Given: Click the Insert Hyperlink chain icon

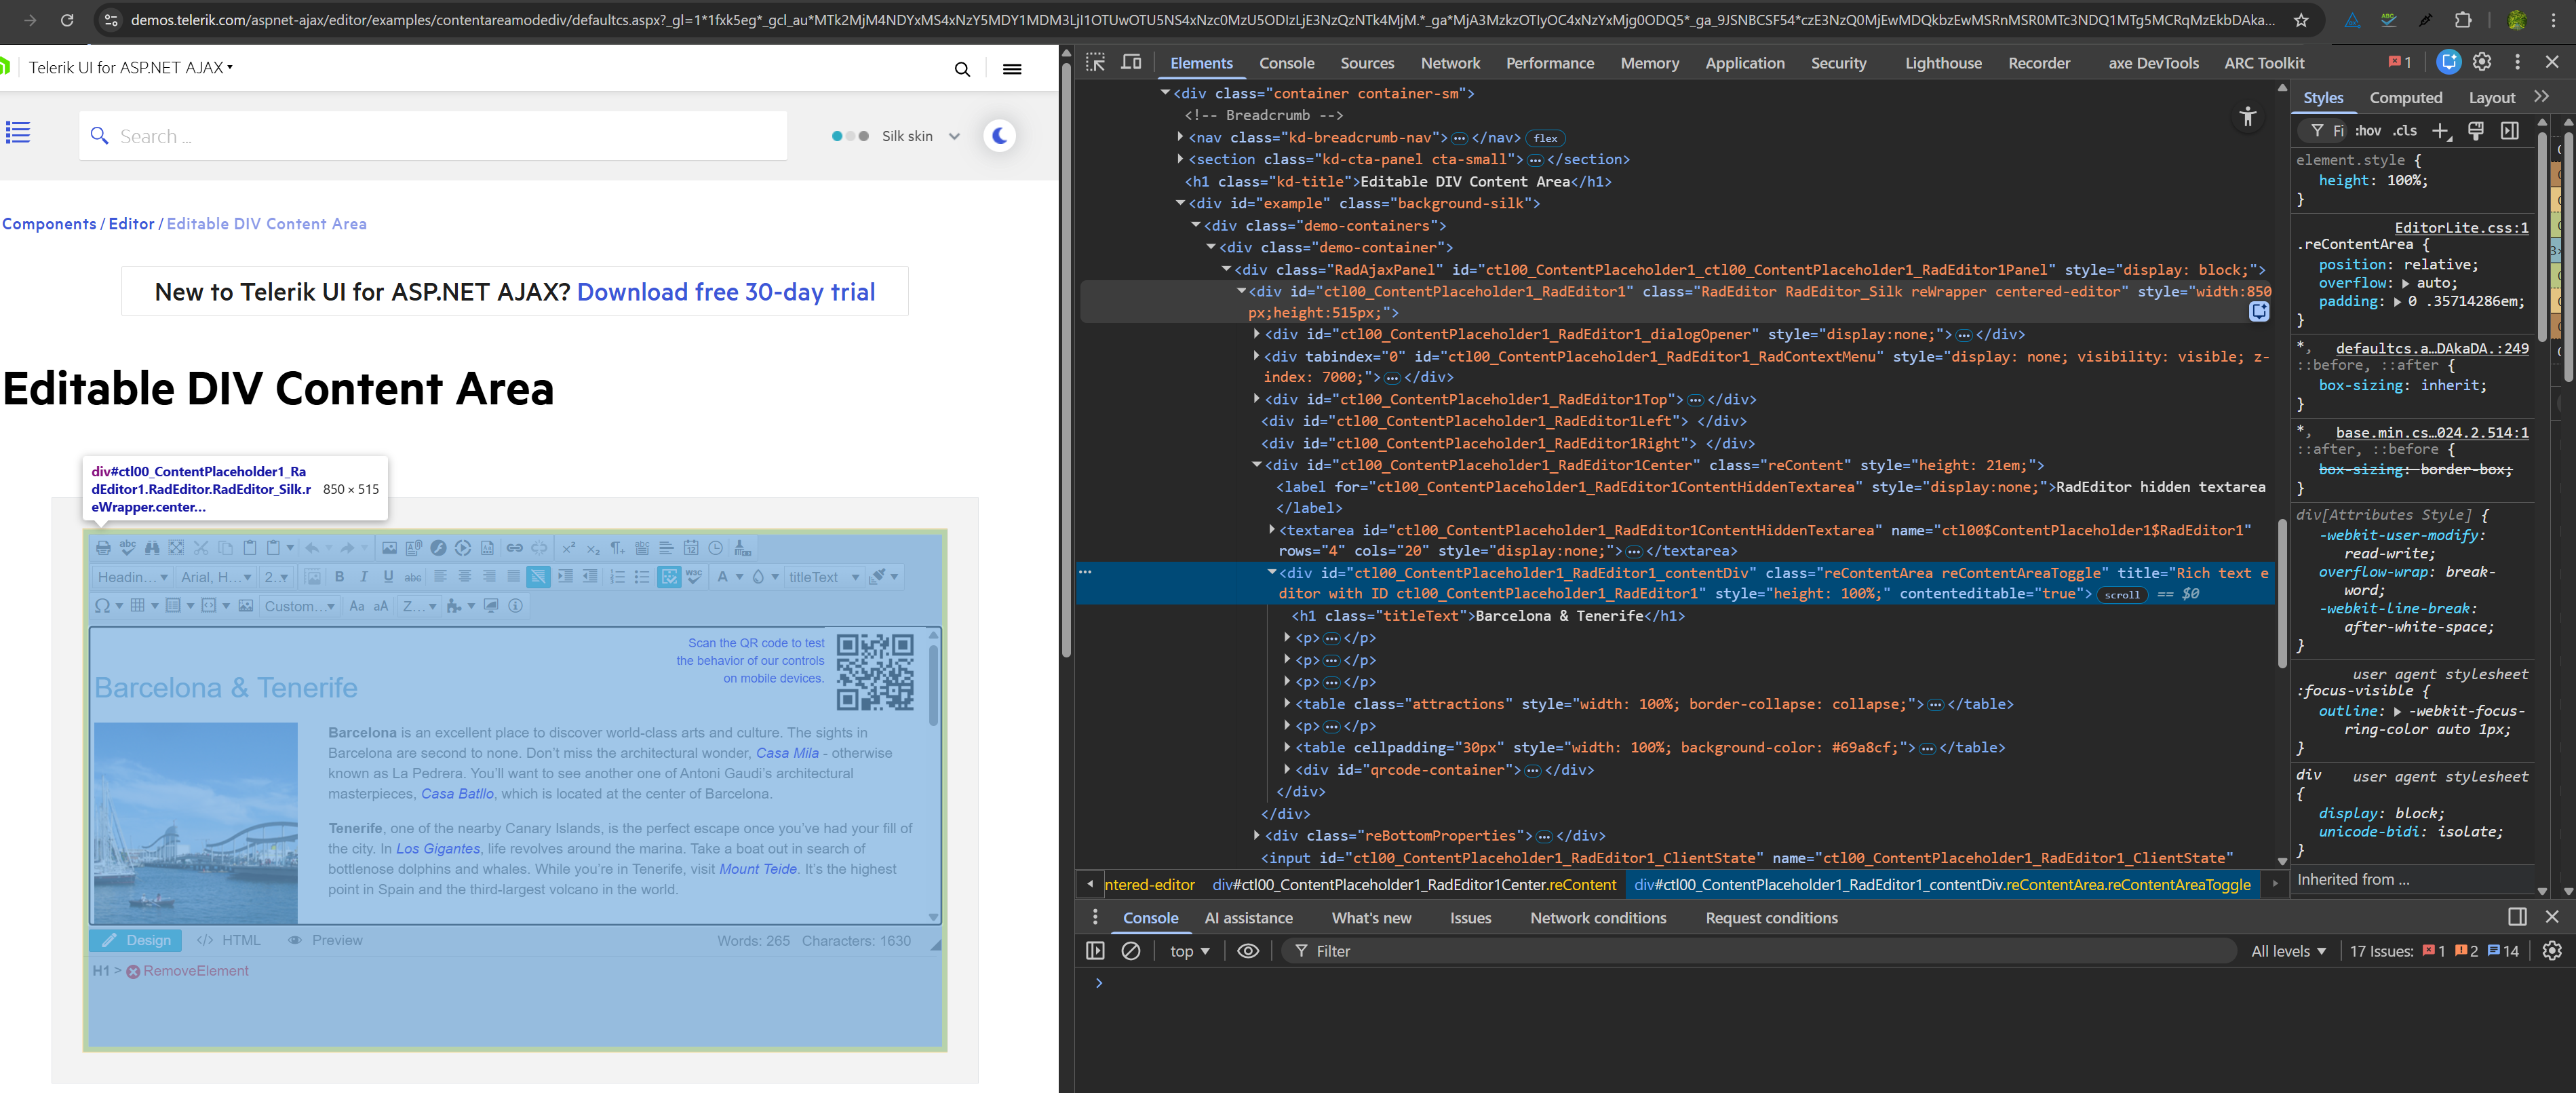Looking at the screenshot, I should 514,548.
